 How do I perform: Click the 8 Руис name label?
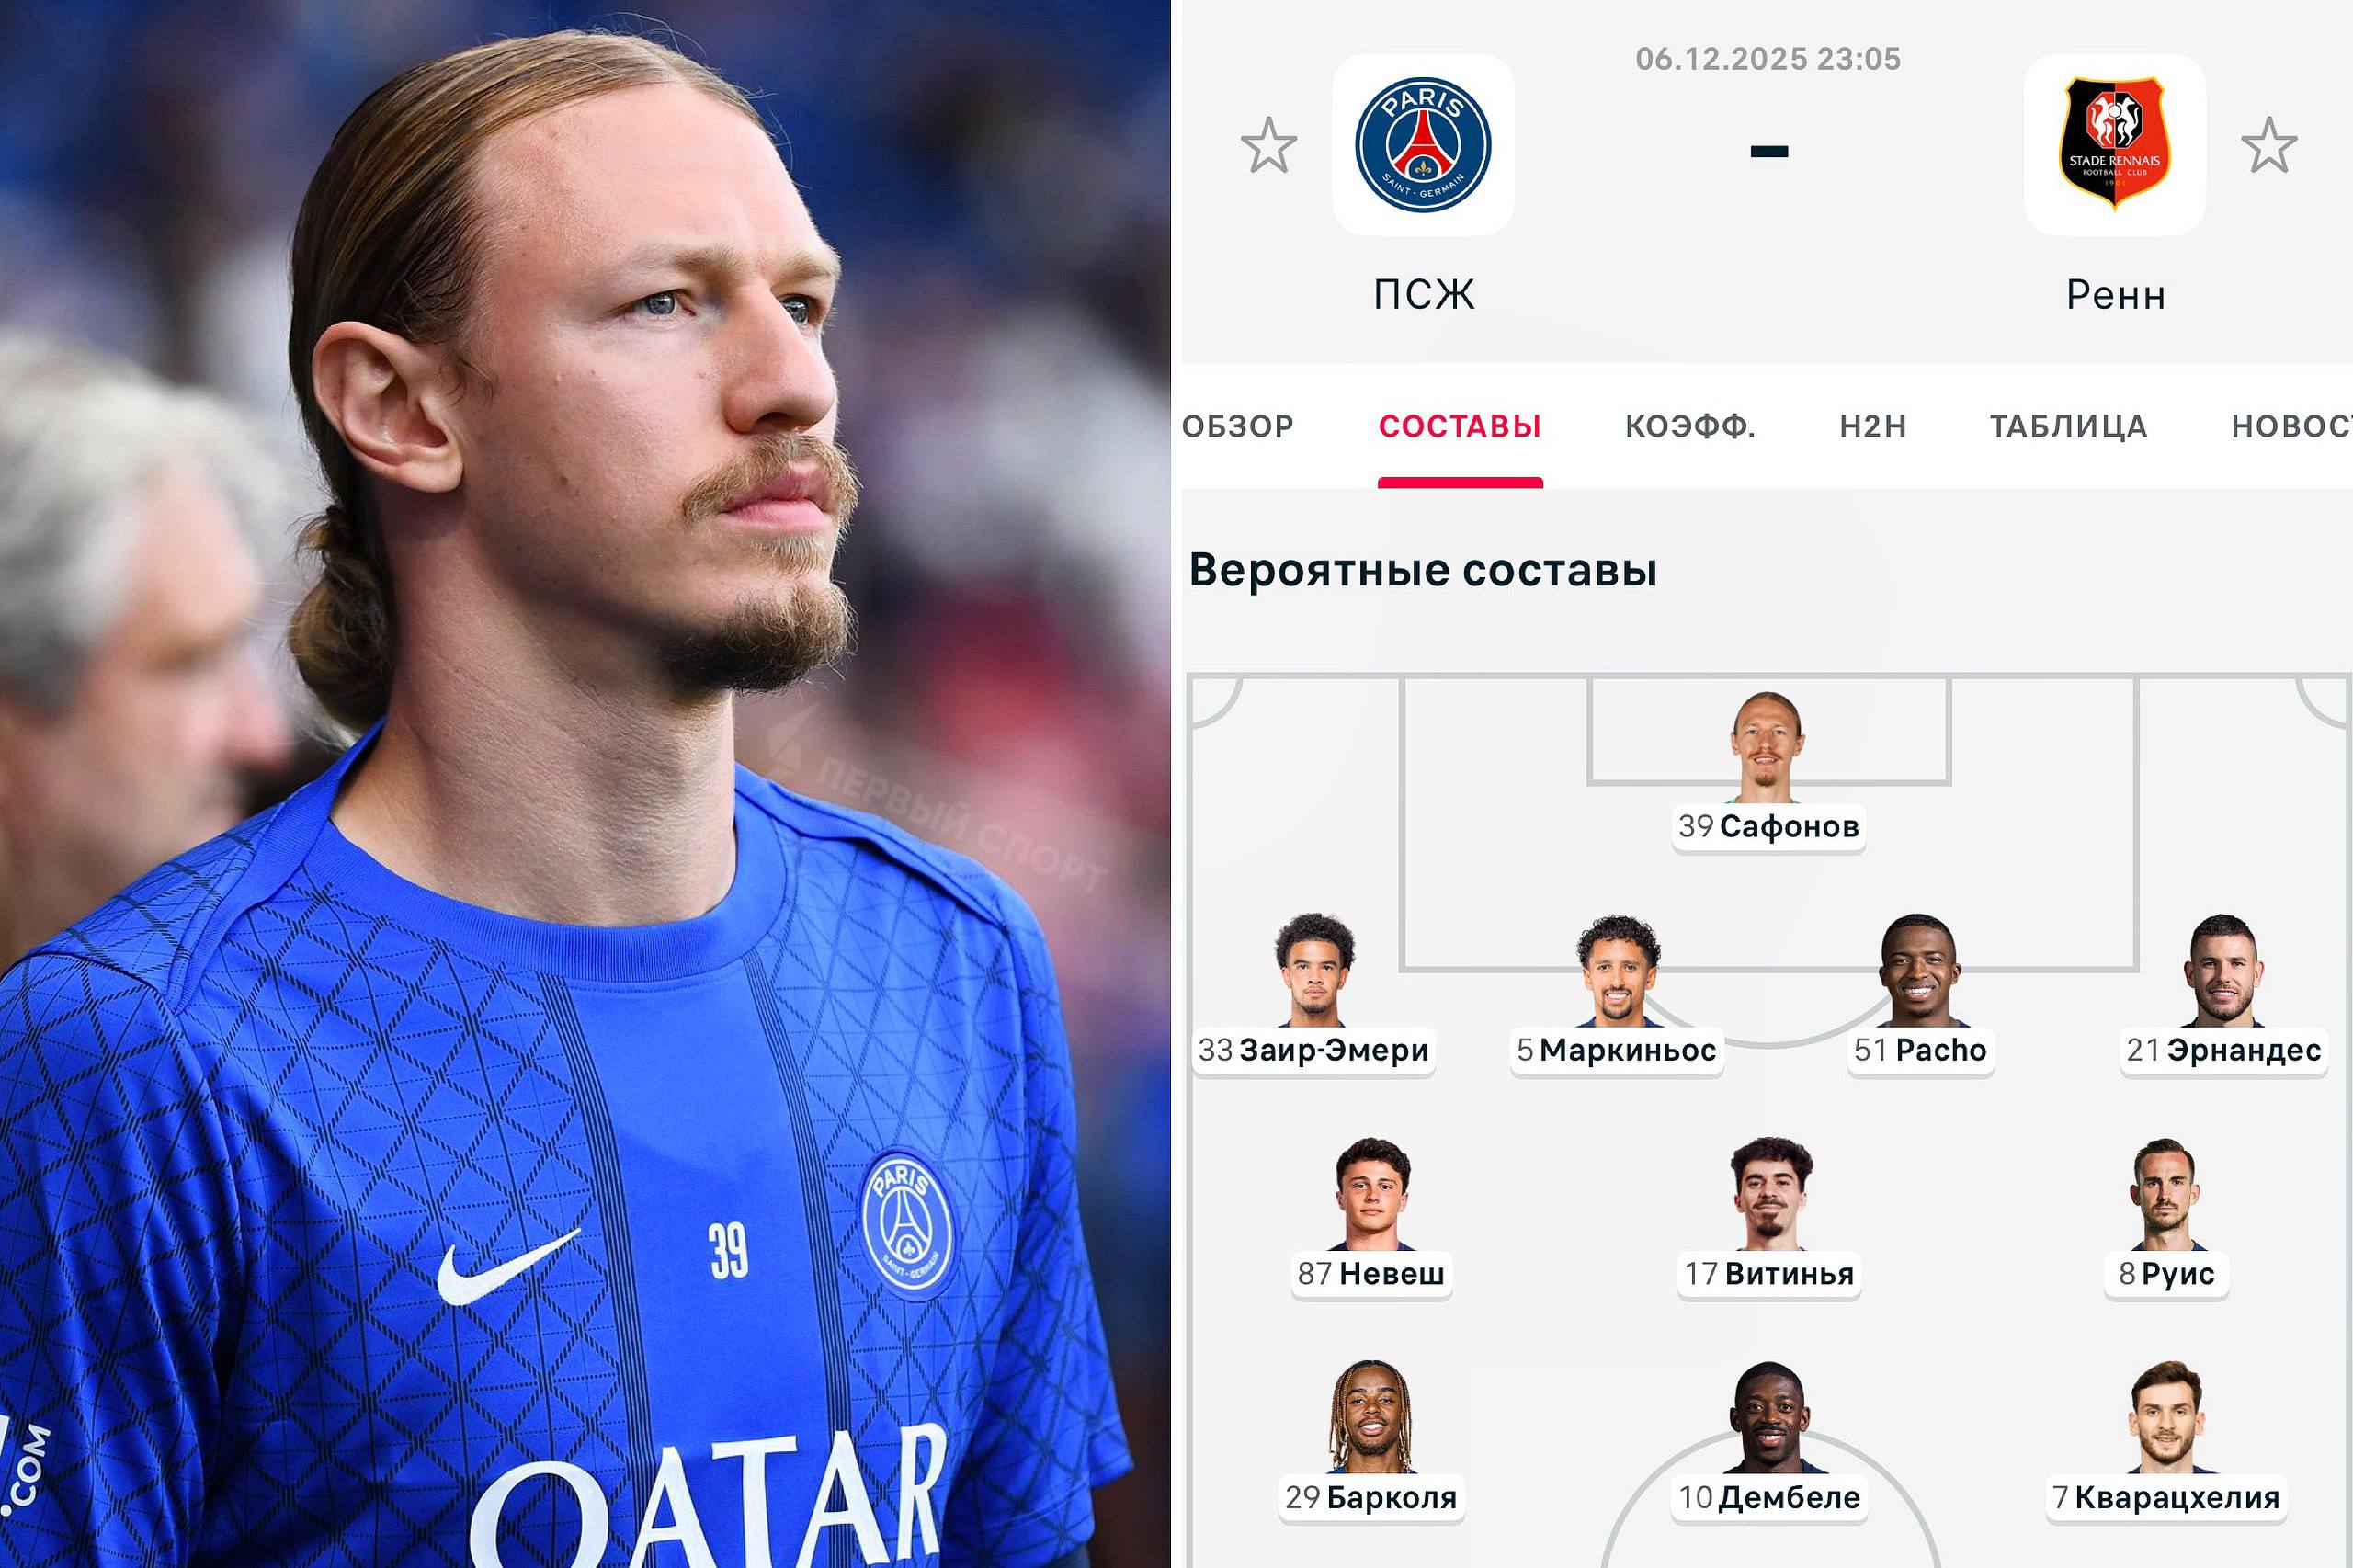2166,1274
